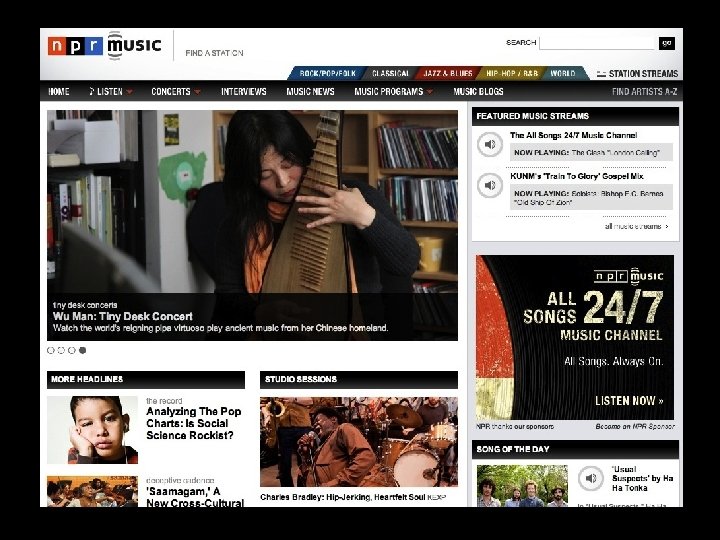Switch to the Classical genre tab
Image resolution: width=720 pixels, height=540 pixels.
point(390,73)
